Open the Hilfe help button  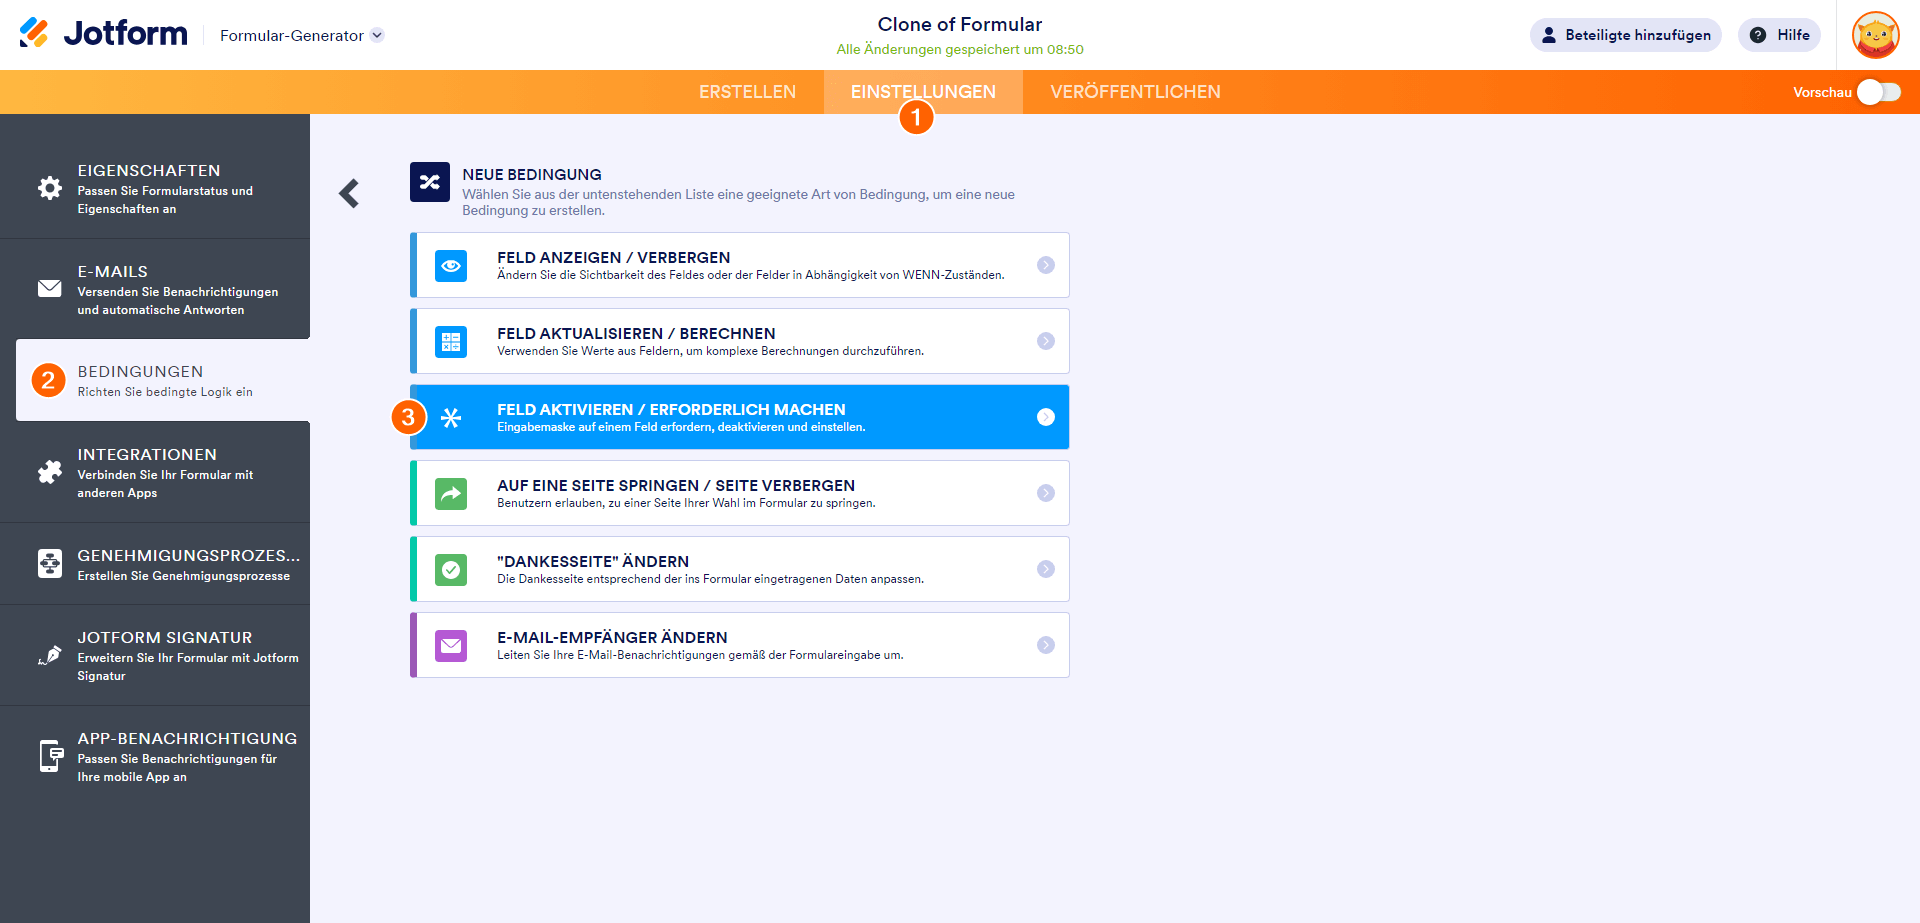pos(1779,35)
